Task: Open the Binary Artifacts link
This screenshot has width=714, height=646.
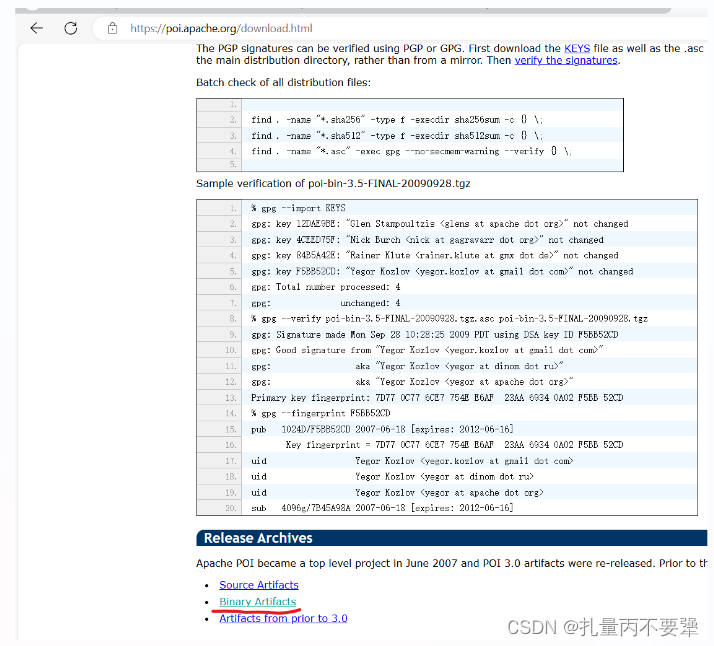Action: (257, 601)
